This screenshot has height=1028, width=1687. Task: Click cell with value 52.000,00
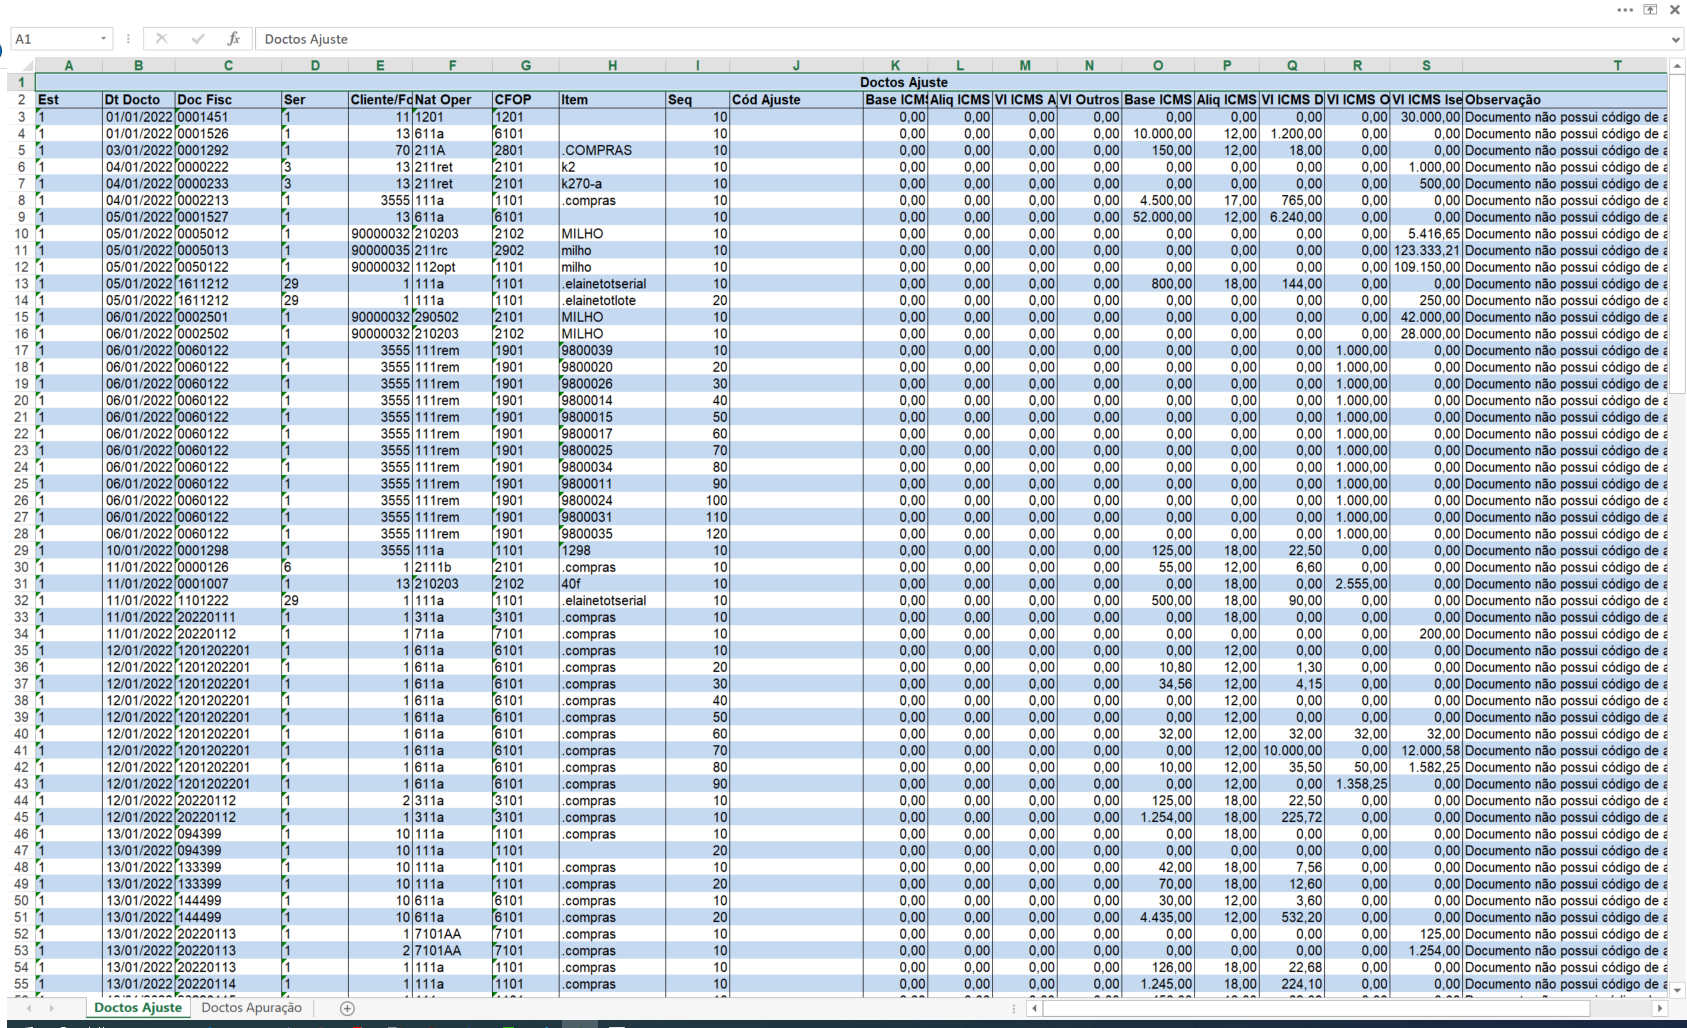click(1158, 217)
